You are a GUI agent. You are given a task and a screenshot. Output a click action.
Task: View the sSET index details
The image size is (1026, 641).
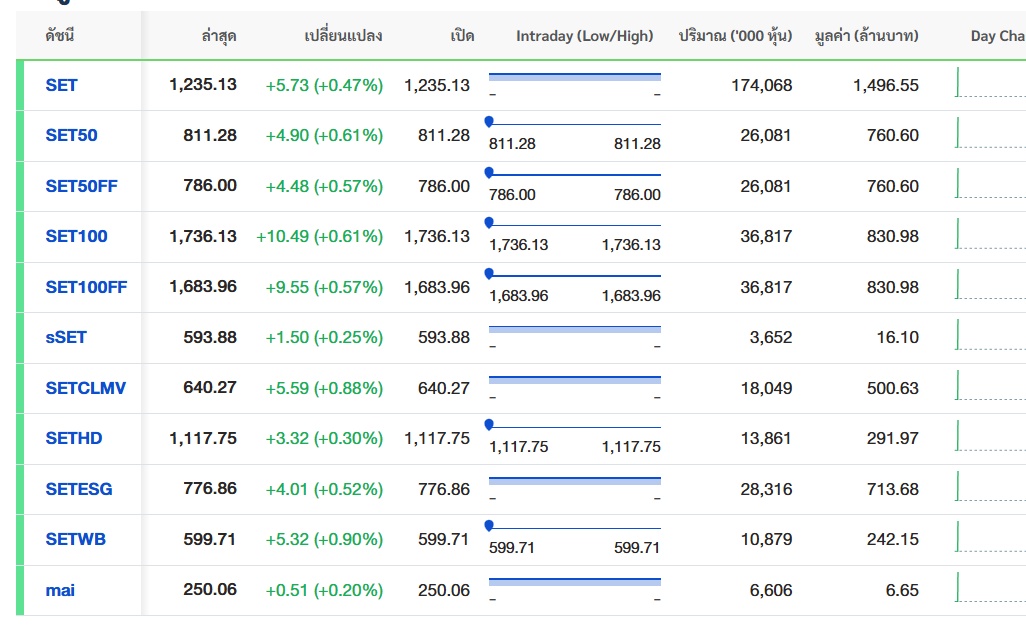[65, 338]
